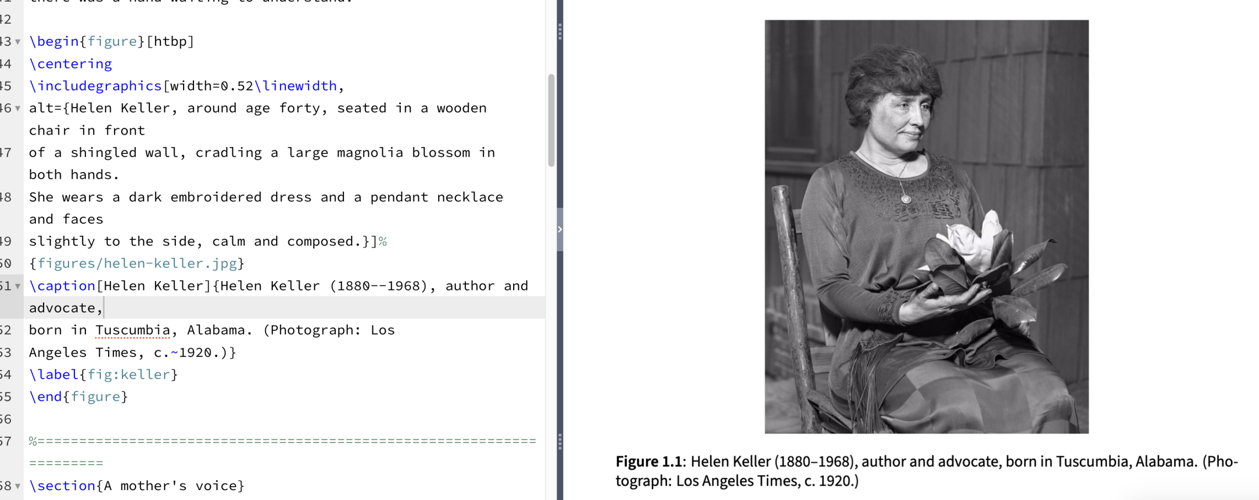Place cursor on \label{fig:keller} line
Viewport: 1259px width, 500px height.
[x=103, y=375]
